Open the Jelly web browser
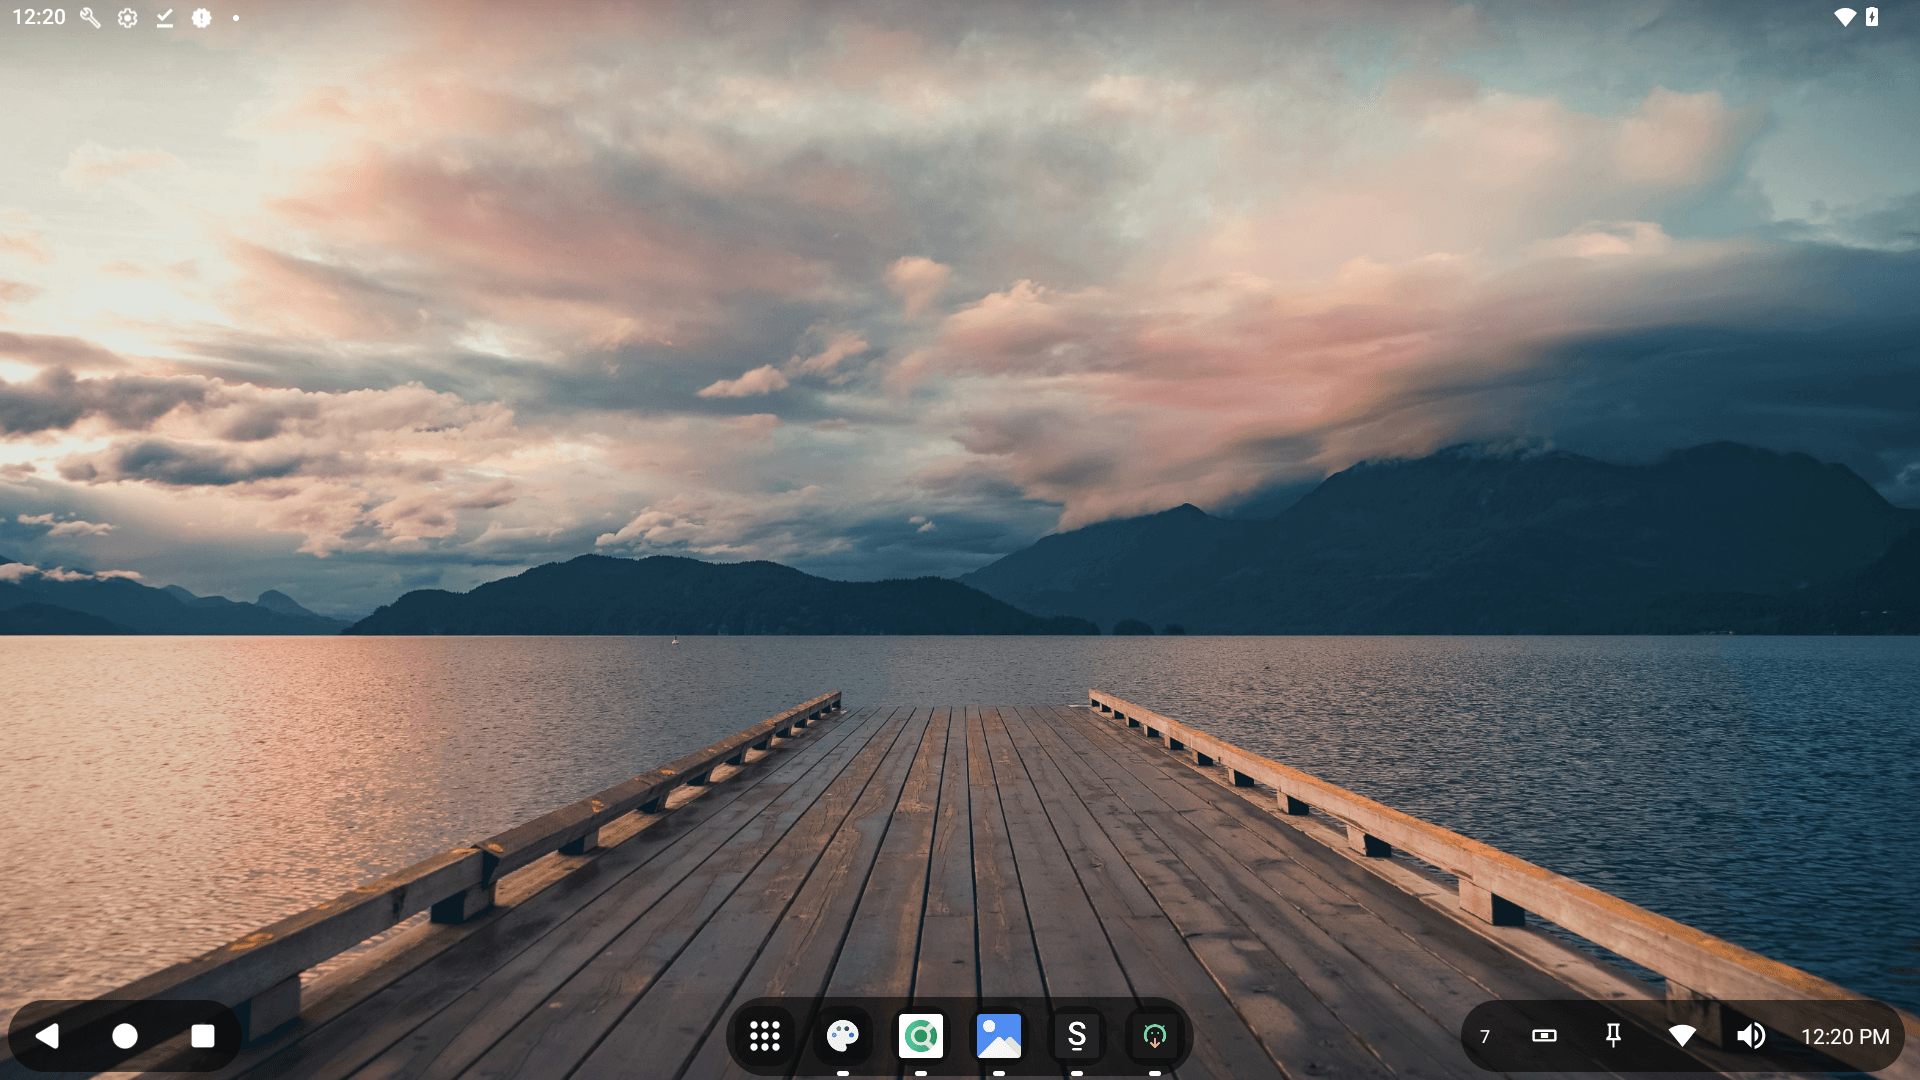1920x1080 pixels. click(922, 1036)
